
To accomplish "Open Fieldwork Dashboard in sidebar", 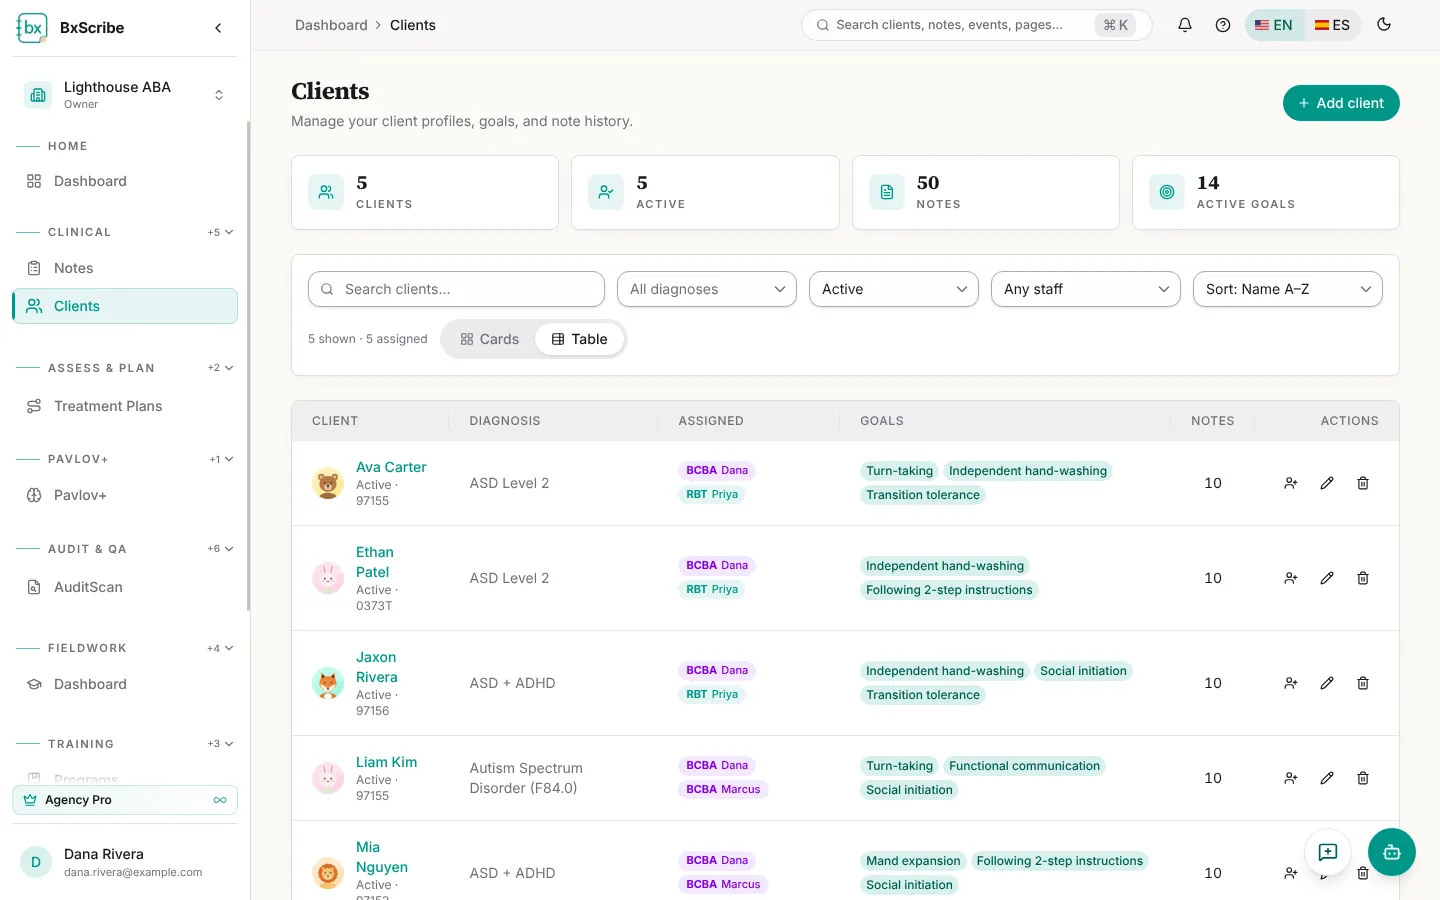I will click(x=125, y=684).
